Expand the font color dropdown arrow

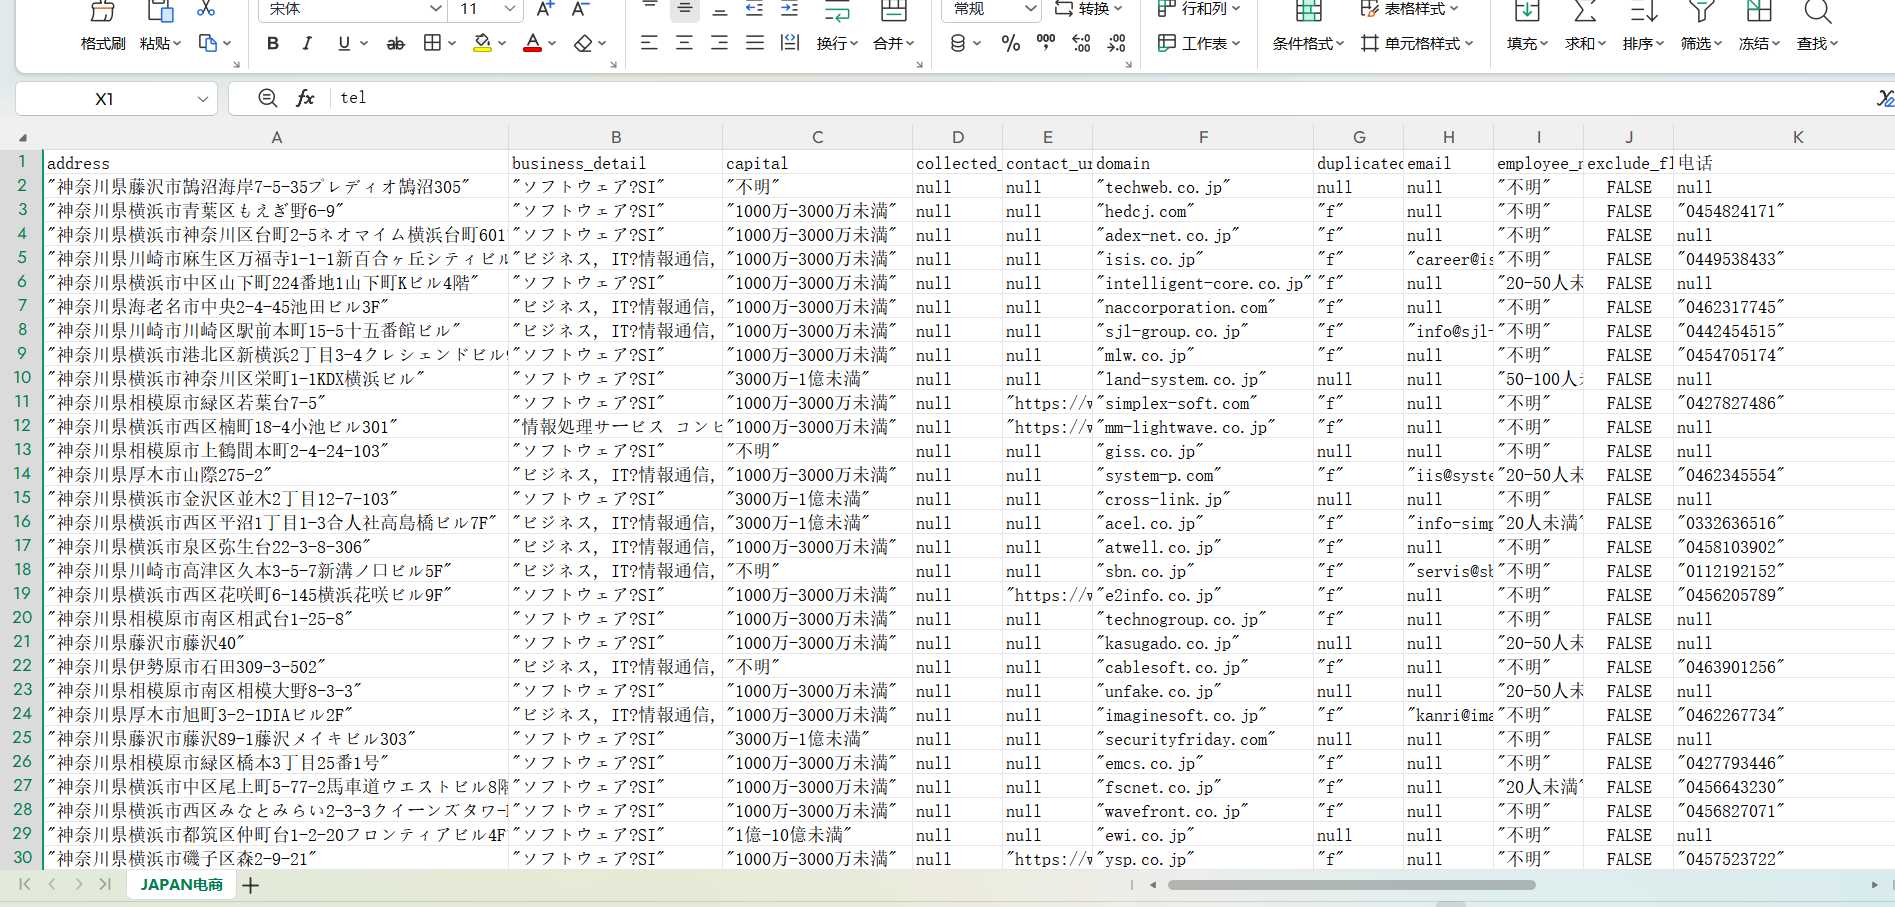(x=552, y=44)
